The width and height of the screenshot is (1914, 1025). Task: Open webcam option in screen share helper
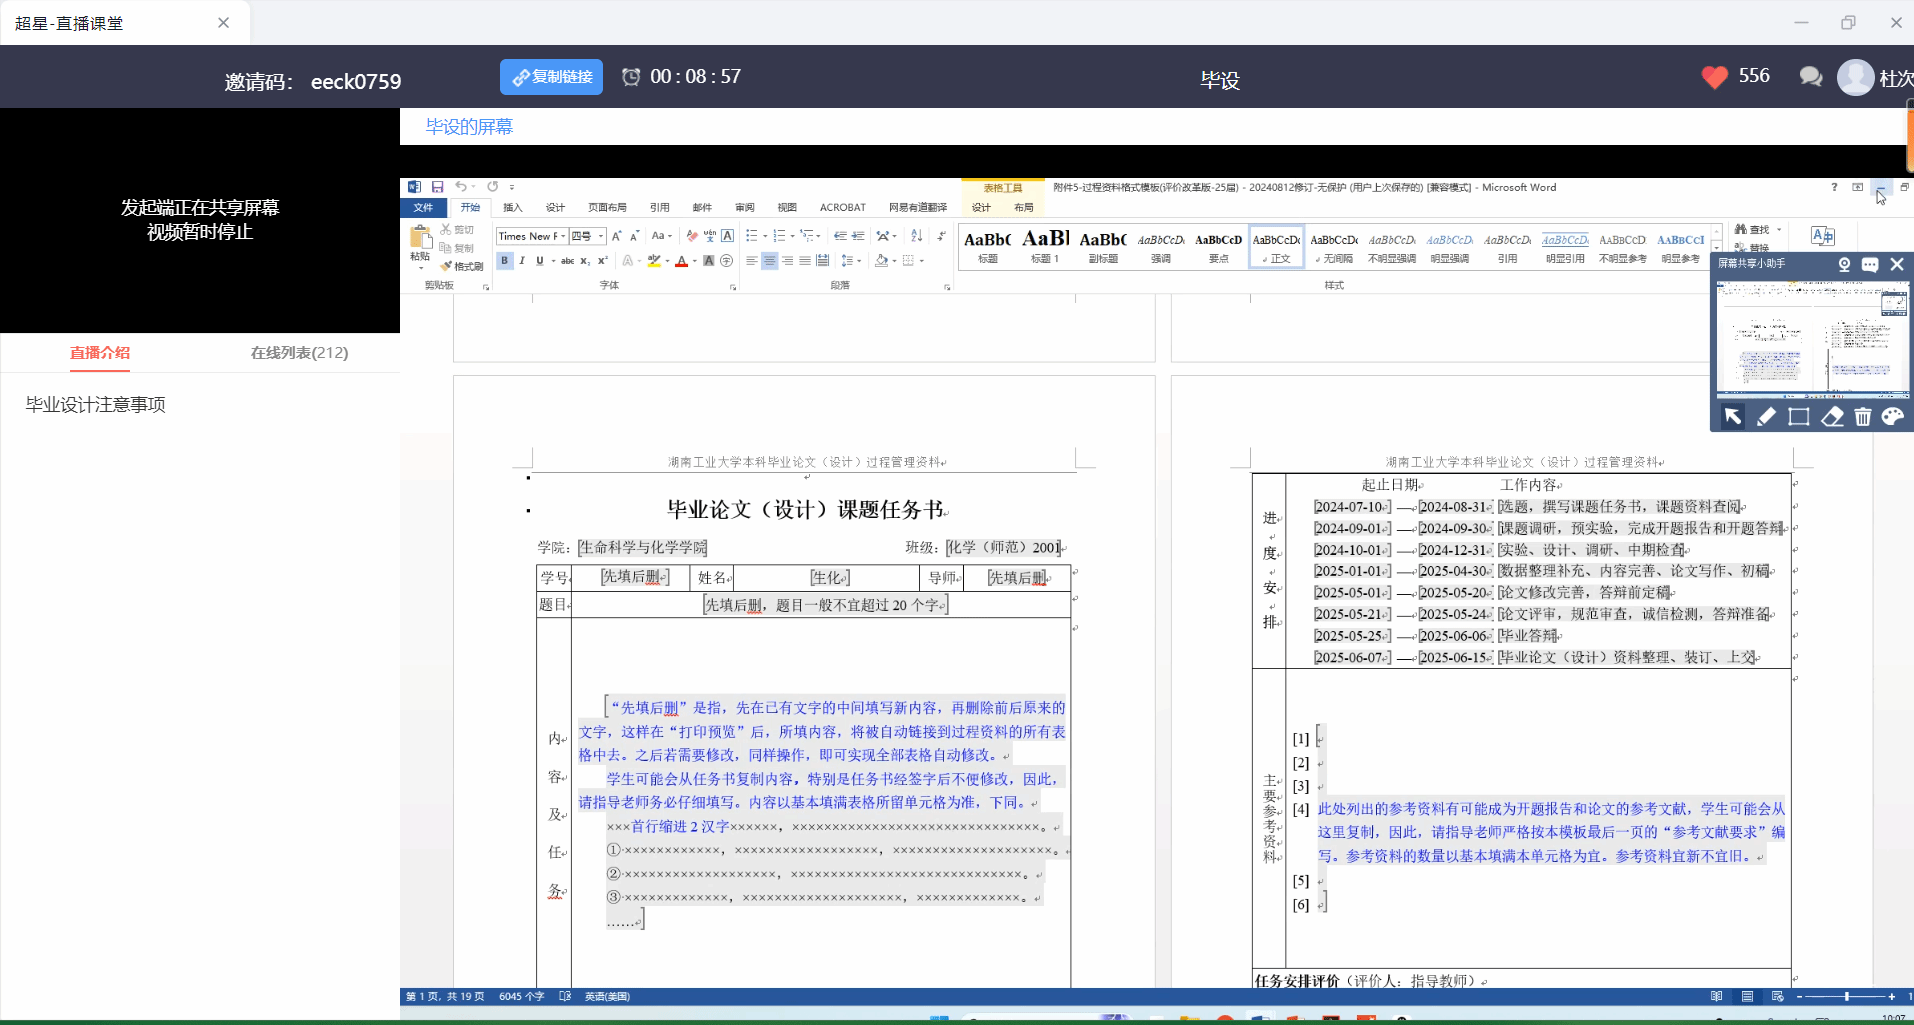point(1844,264)
